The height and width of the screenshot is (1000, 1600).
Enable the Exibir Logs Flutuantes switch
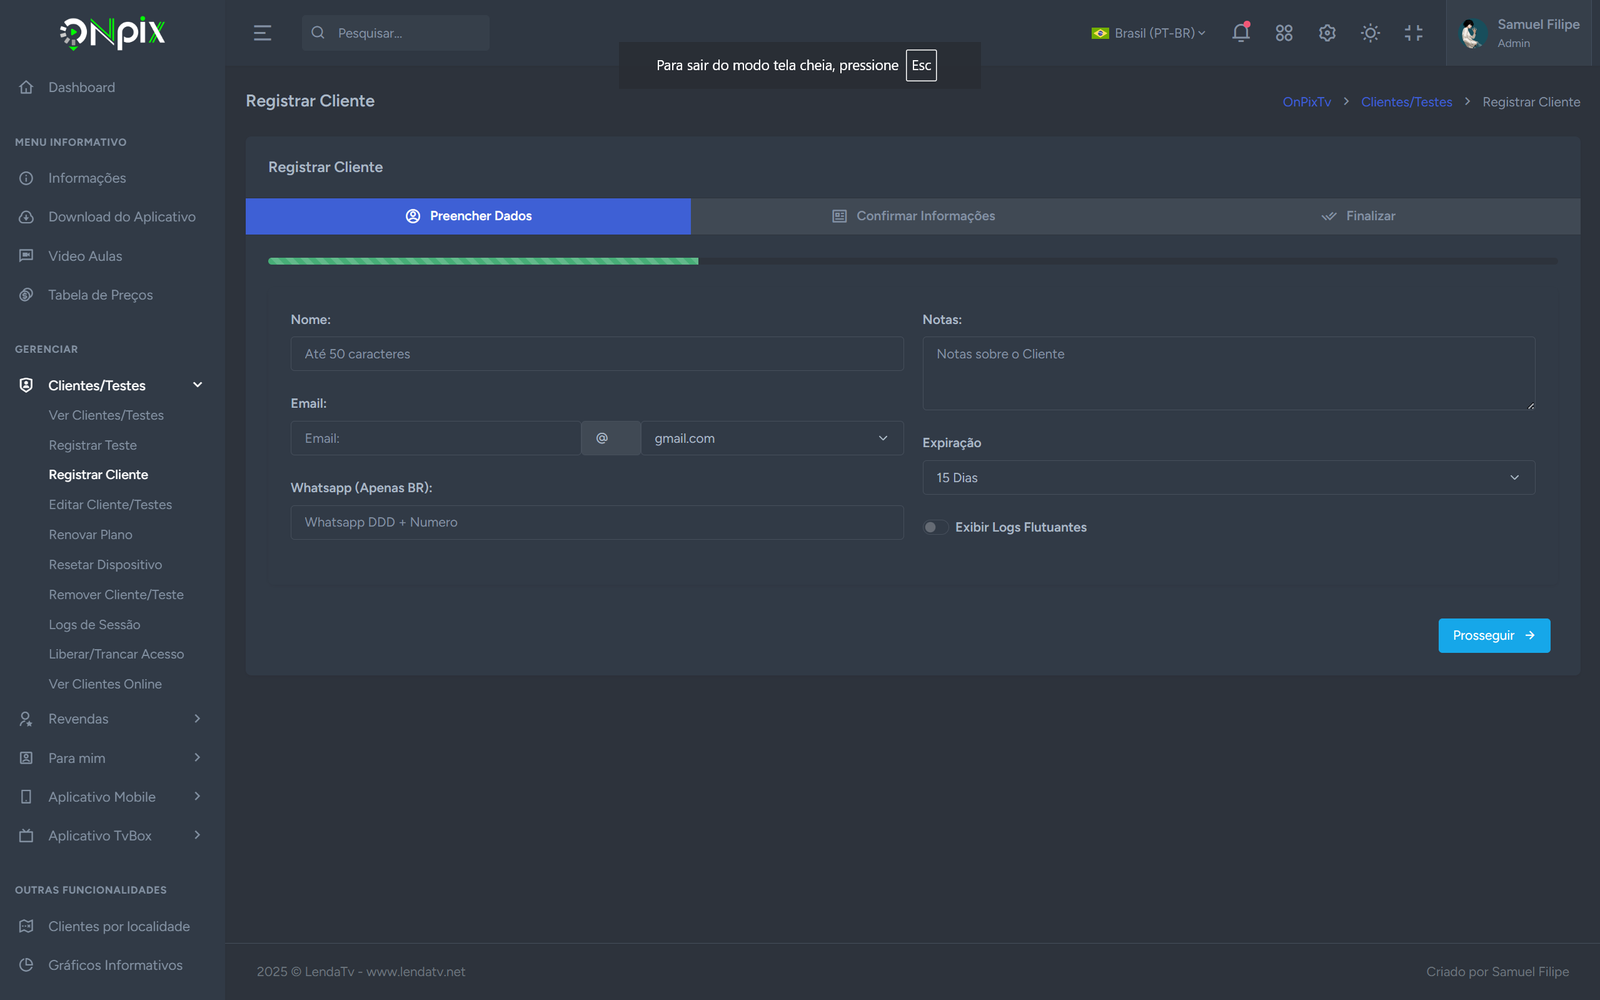tap(935, 527)
